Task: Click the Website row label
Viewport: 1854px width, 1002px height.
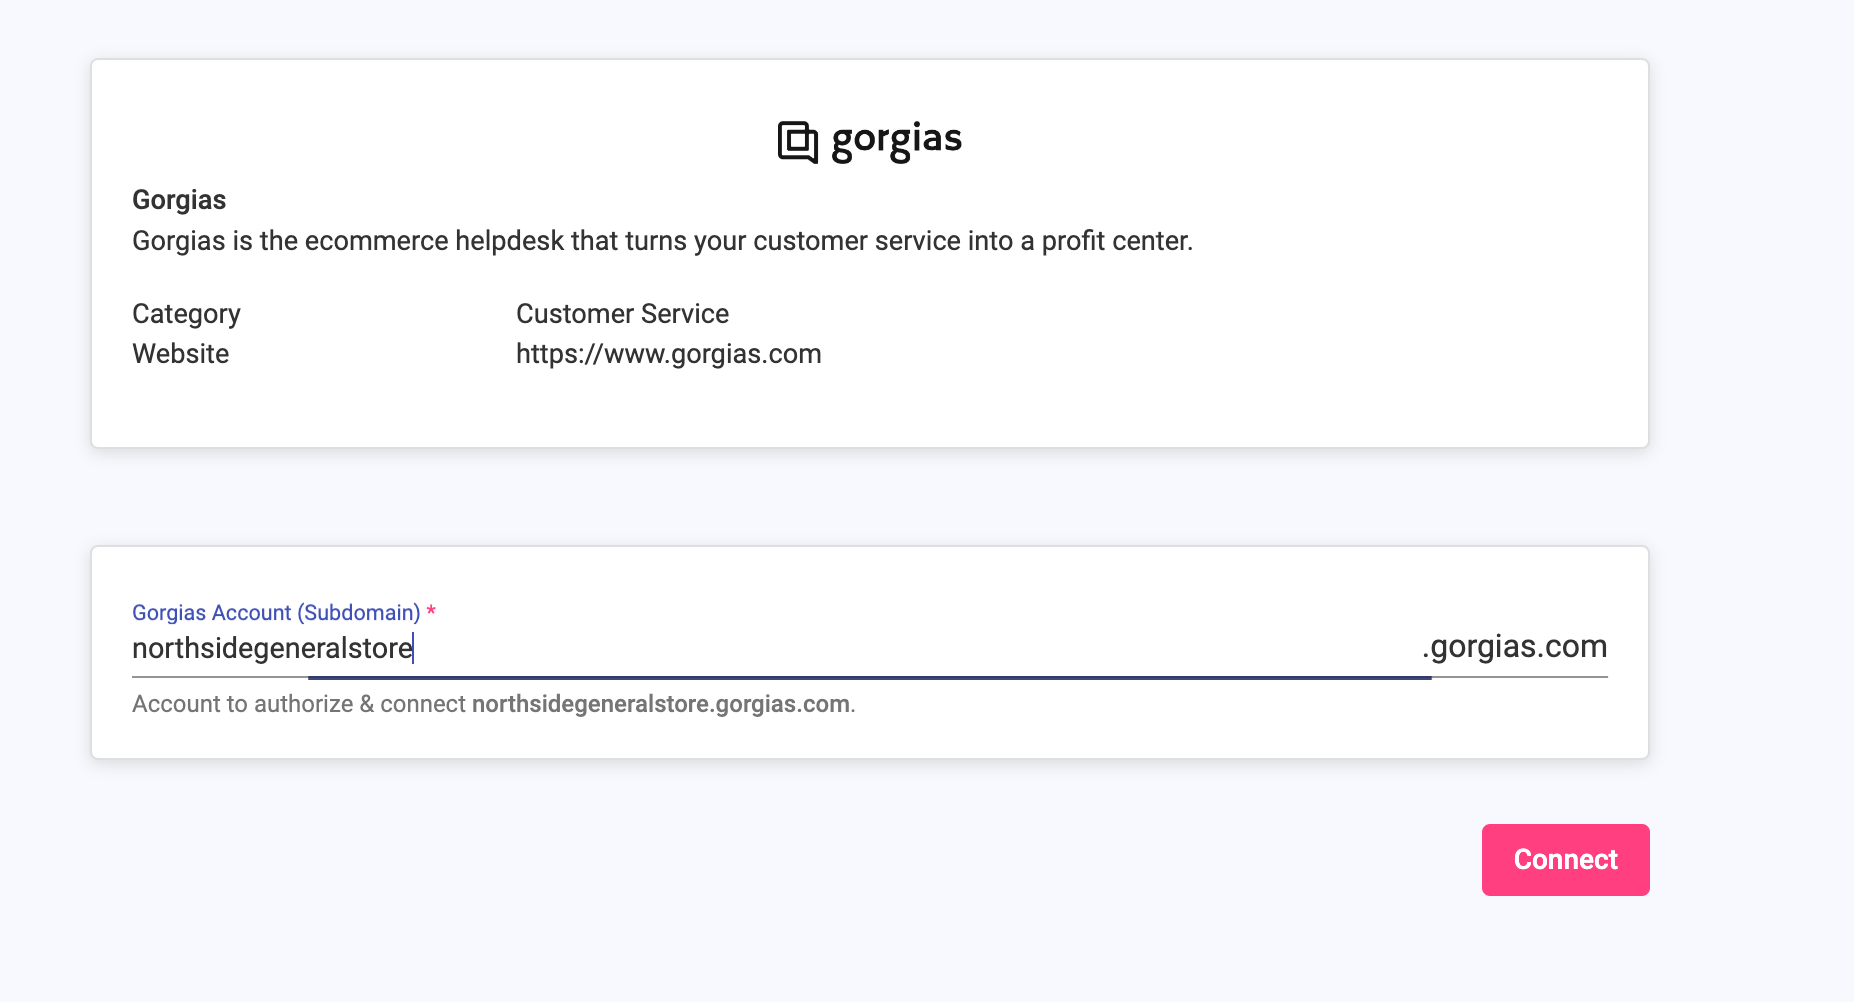Action: (180, 354)
